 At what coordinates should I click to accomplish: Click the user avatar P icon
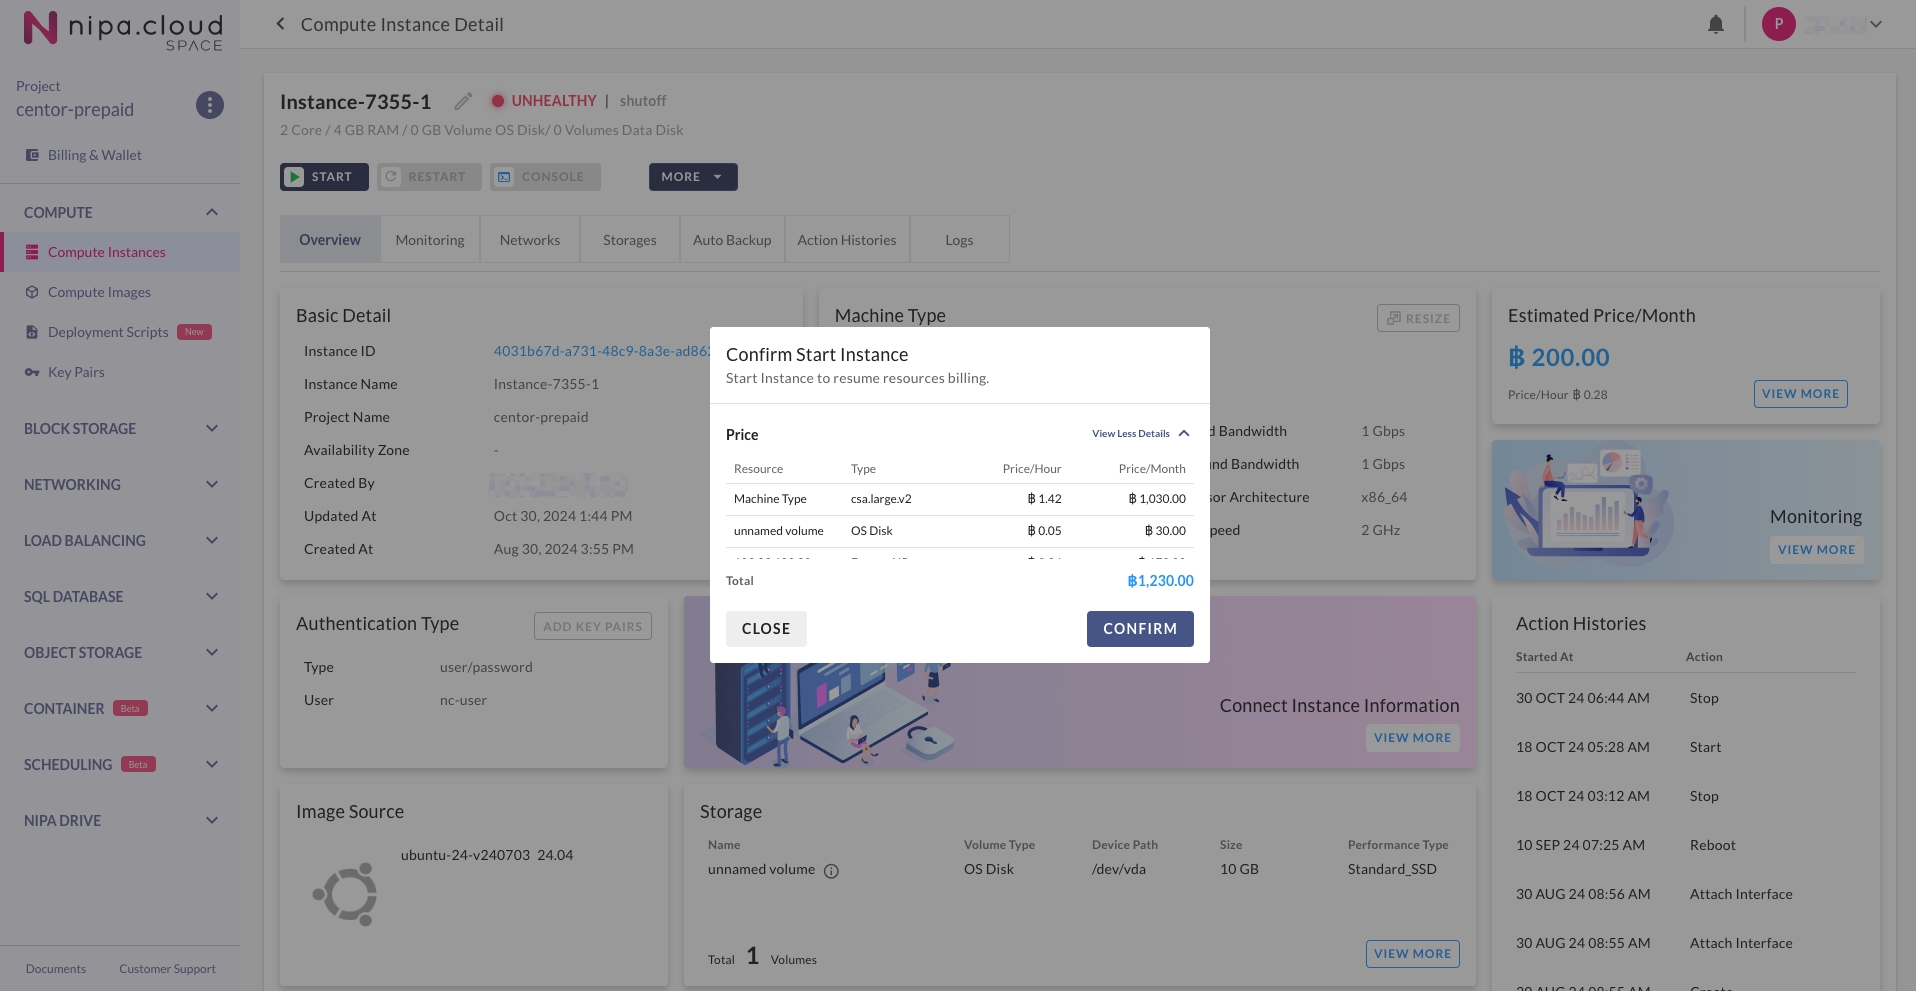(1778, 24)
